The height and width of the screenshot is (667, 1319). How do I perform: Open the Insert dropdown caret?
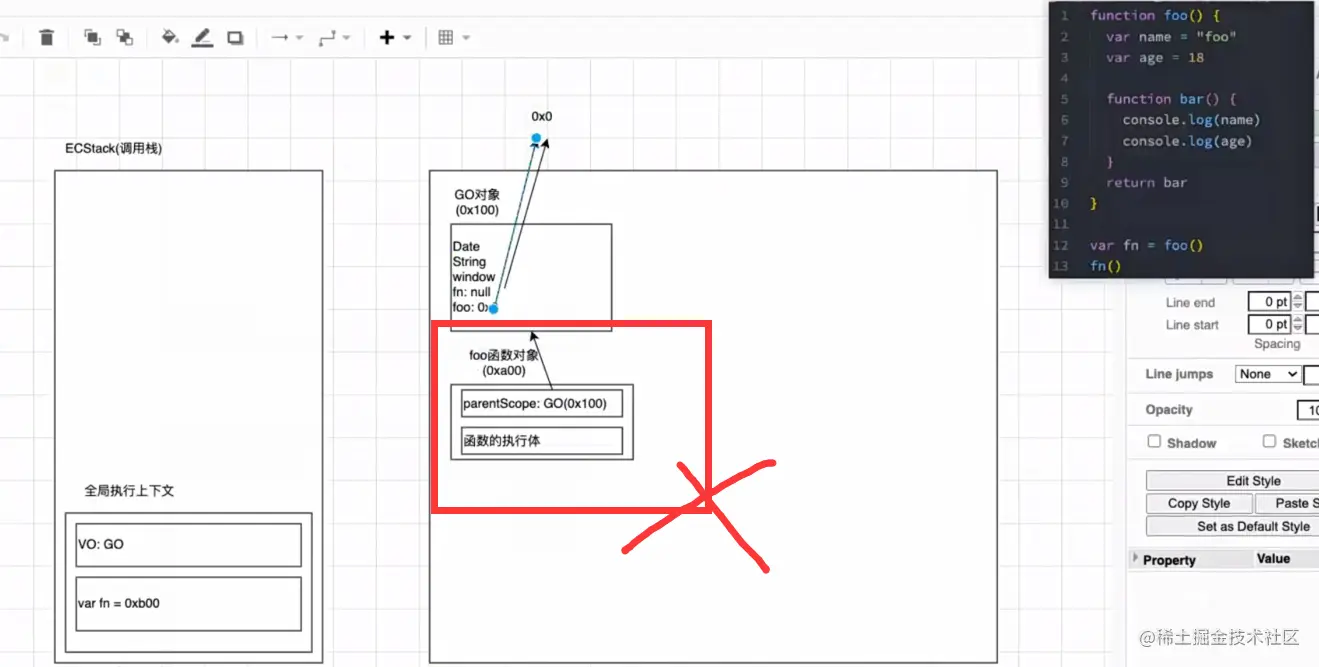click(407, 38)
